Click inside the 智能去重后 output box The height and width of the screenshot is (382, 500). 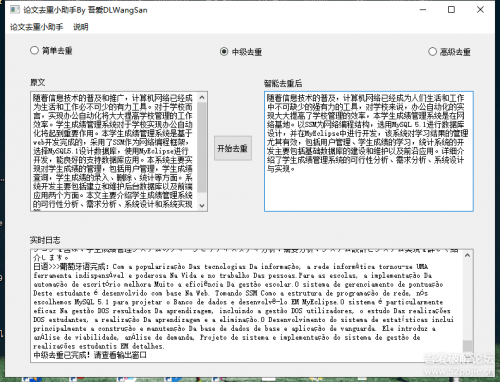click(x=369, y=151)
